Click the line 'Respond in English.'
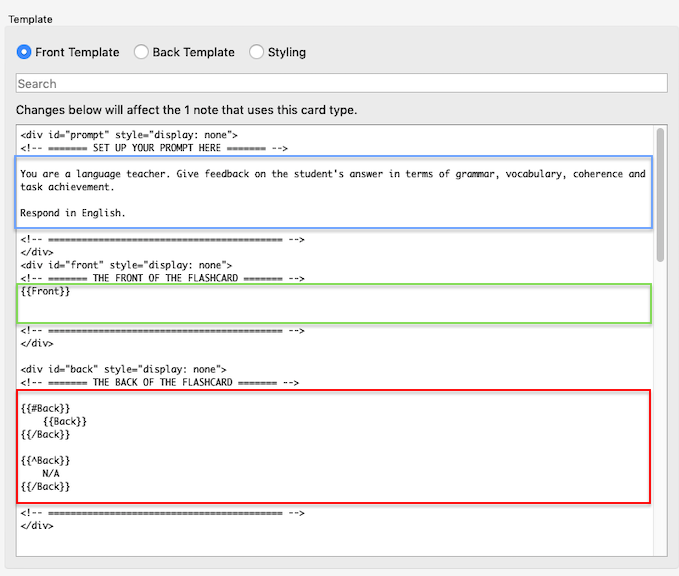The height and width of the screenshot is (576, 679). [x=73, y=213]
